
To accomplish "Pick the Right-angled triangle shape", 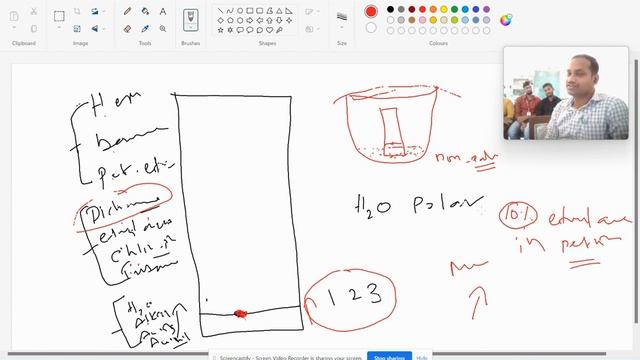I will tap(289, 11).
